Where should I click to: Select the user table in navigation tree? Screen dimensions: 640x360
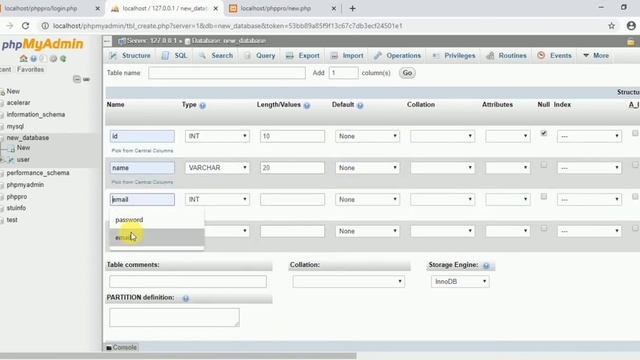(x=23, y=160)
